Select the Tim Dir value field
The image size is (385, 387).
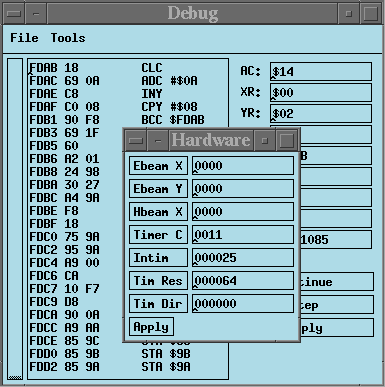pos(243,304)
